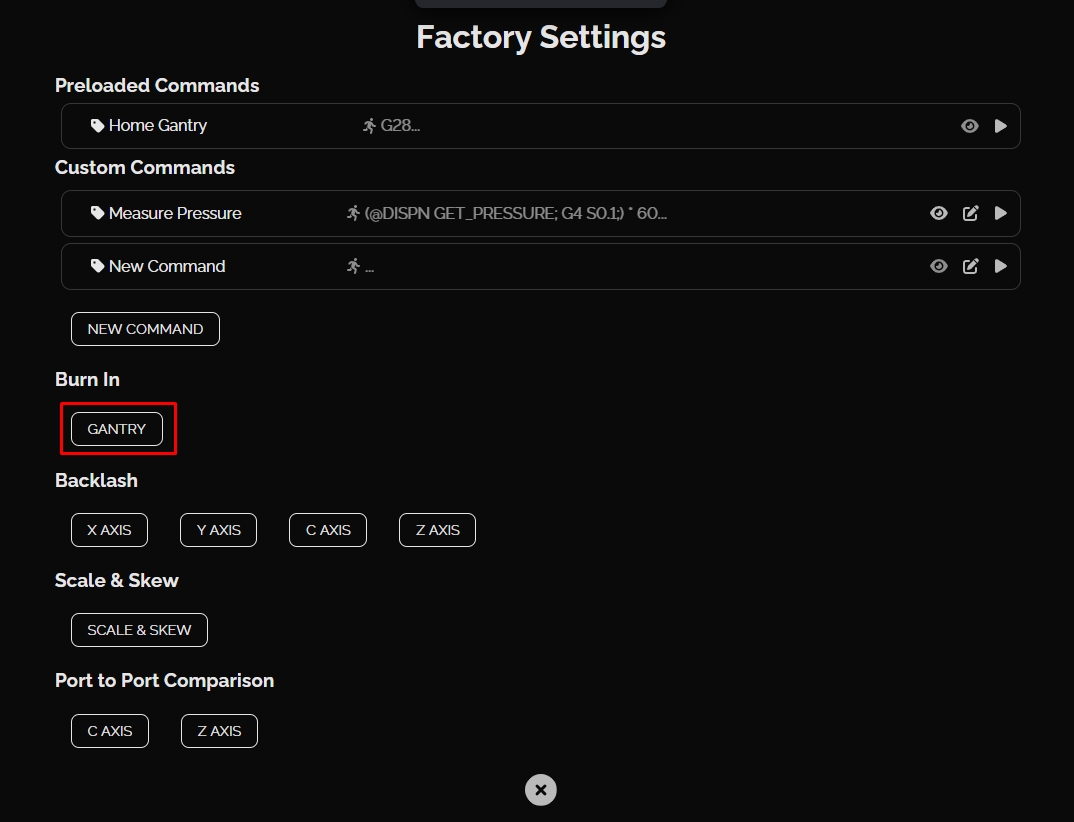This screenshot has width=1074, height=822.
Task: Select Backlash C AXIS button
Action: coord(328,530)
